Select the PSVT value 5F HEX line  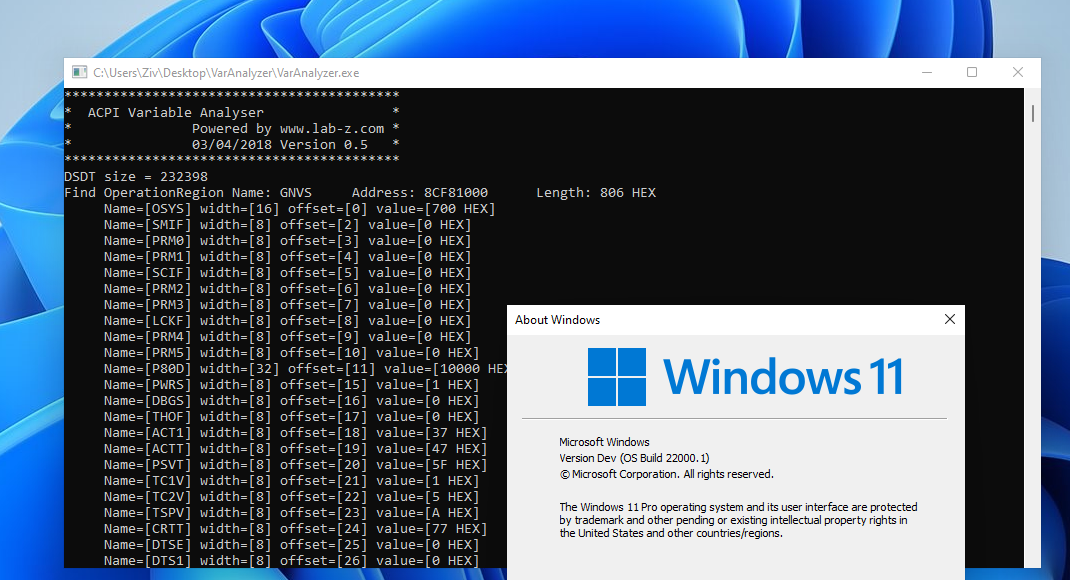point(295,465)
